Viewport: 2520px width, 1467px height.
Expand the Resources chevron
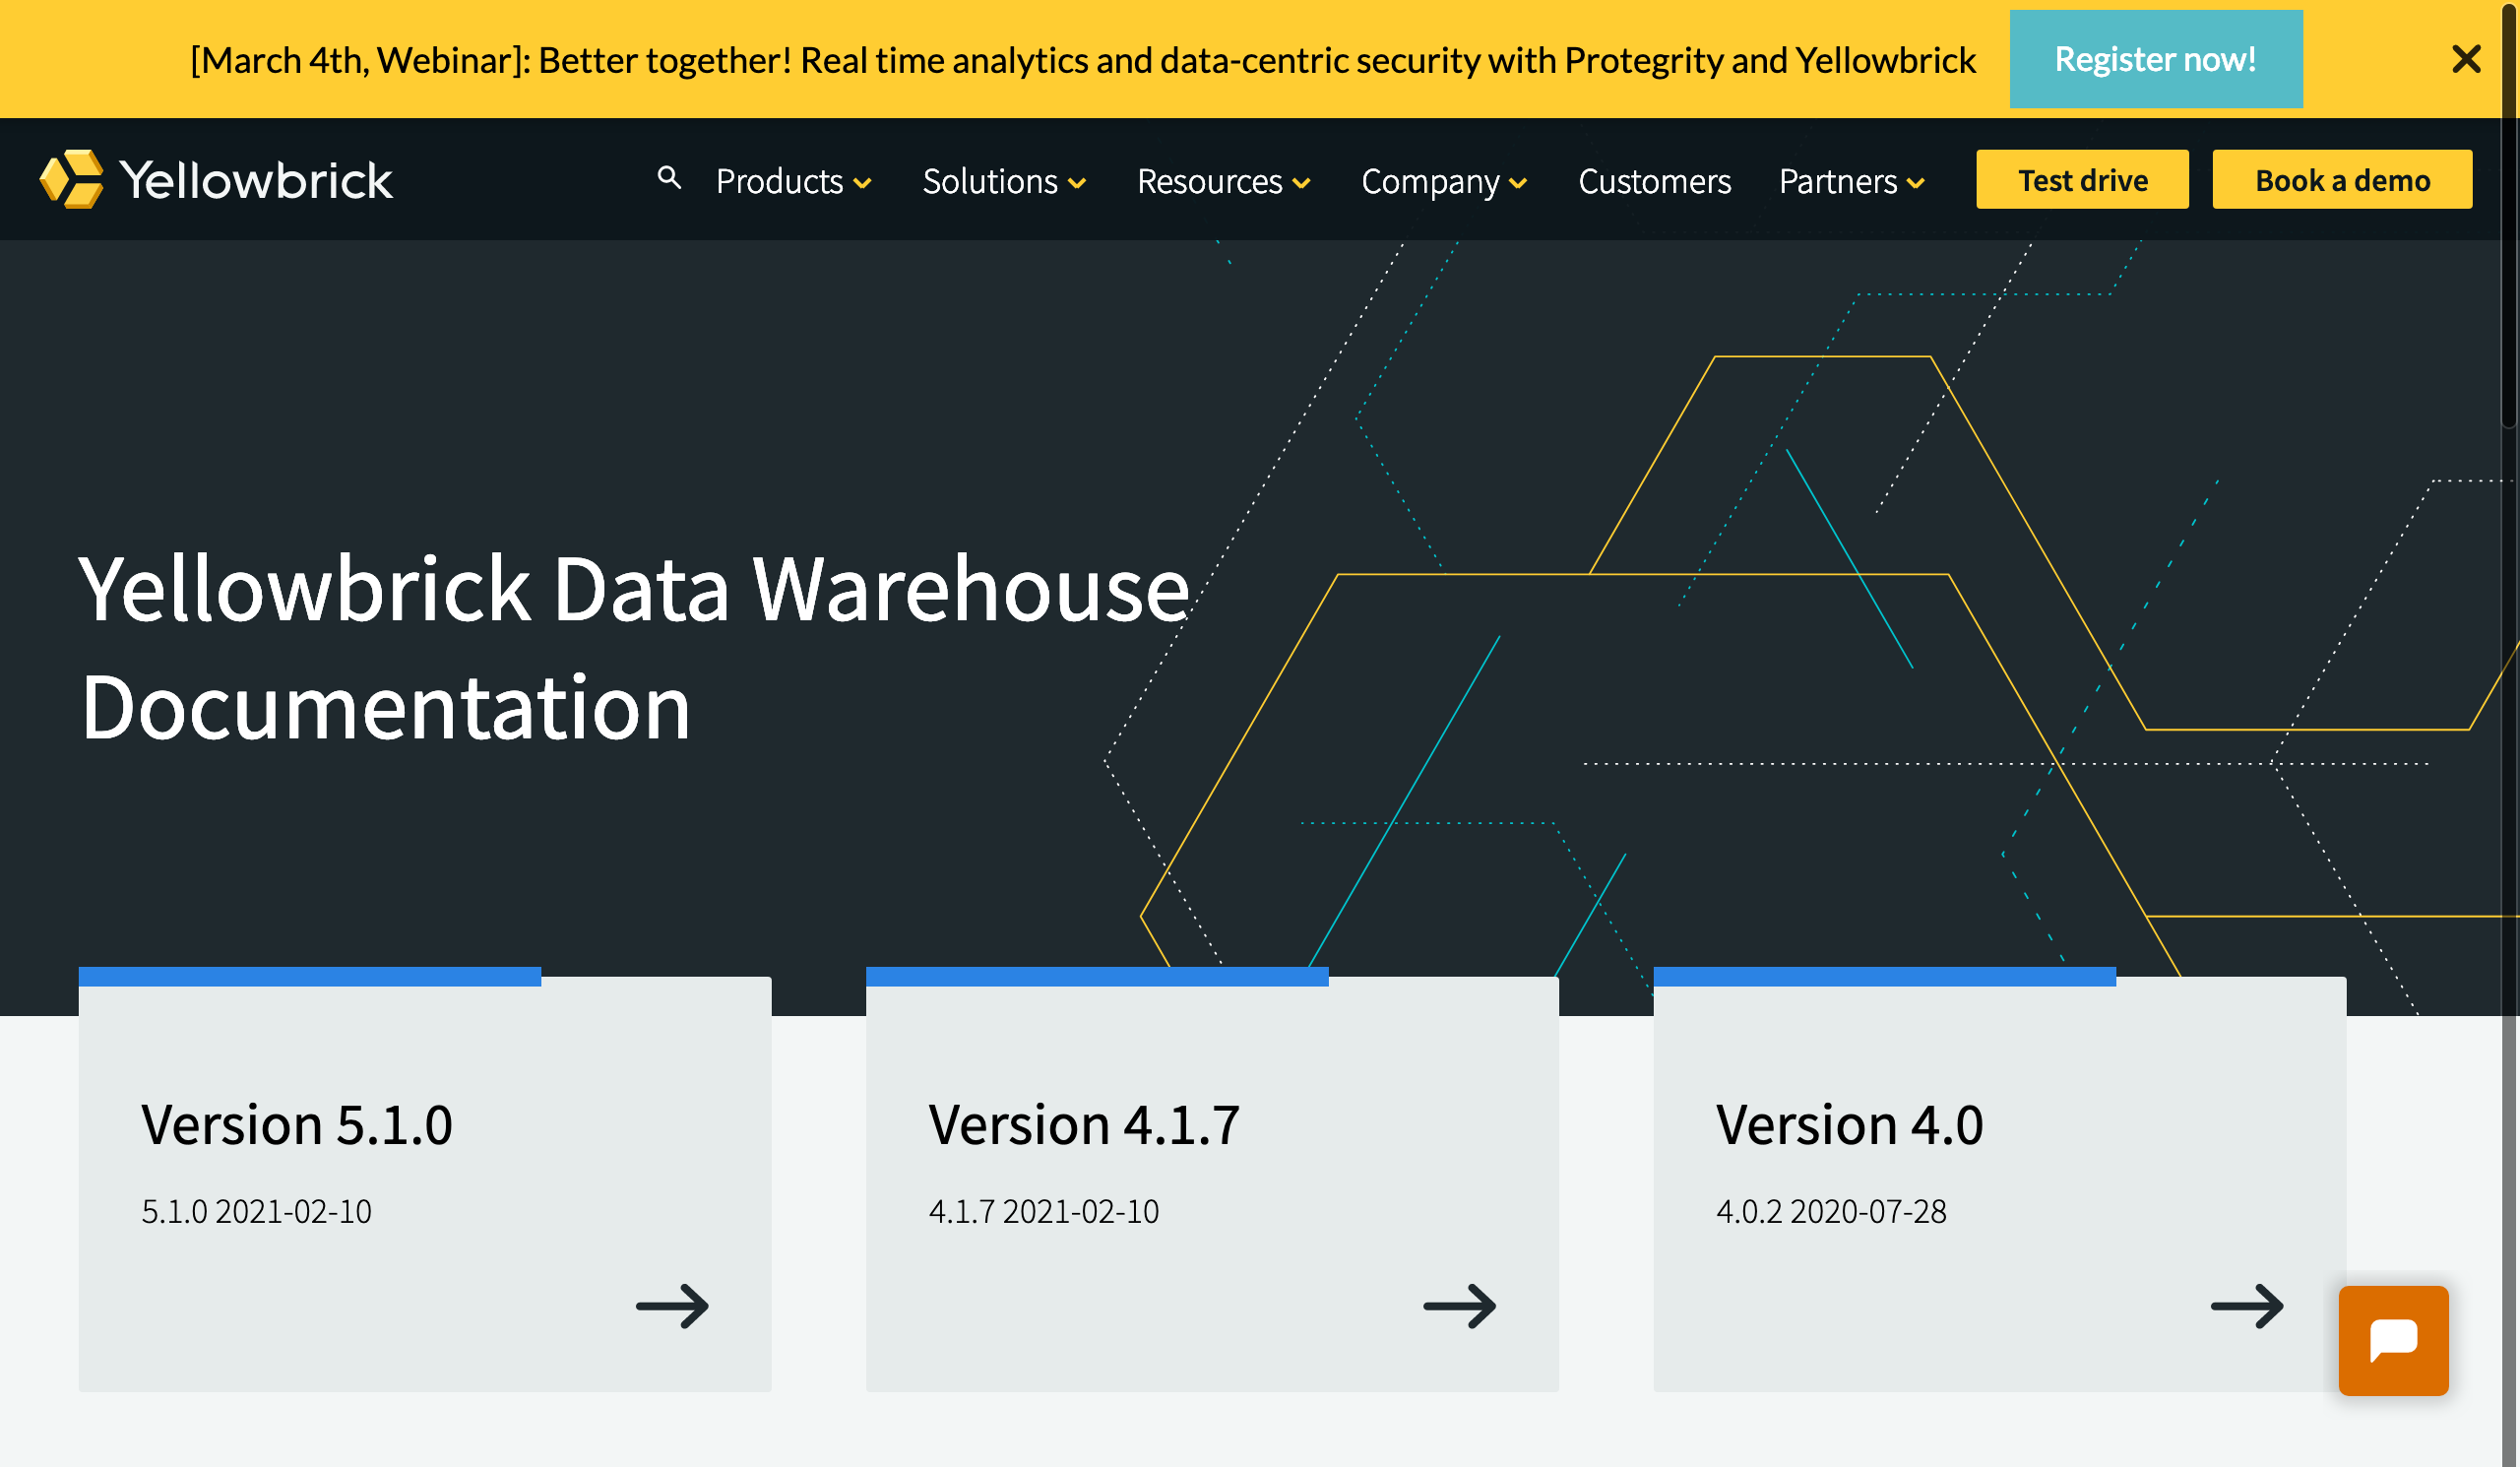coord(1301,184)
